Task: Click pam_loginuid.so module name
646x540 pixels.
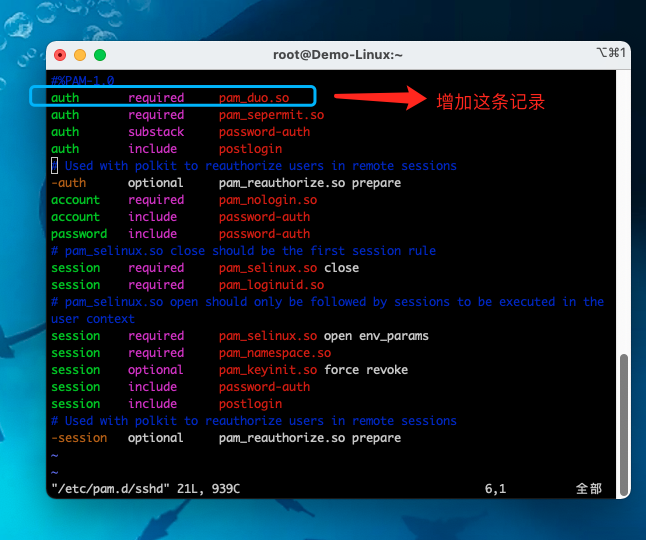Action: 271,285
